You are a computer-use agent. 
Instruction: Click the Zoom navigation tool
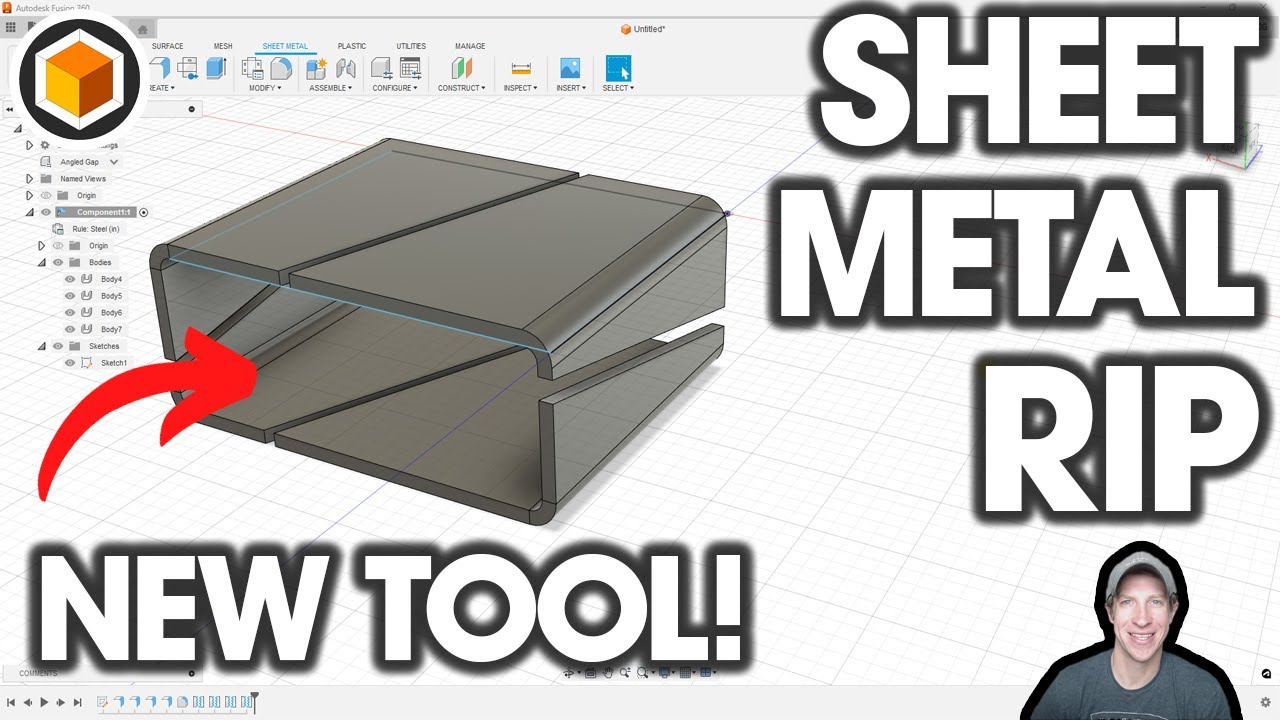tap(625, 673)
